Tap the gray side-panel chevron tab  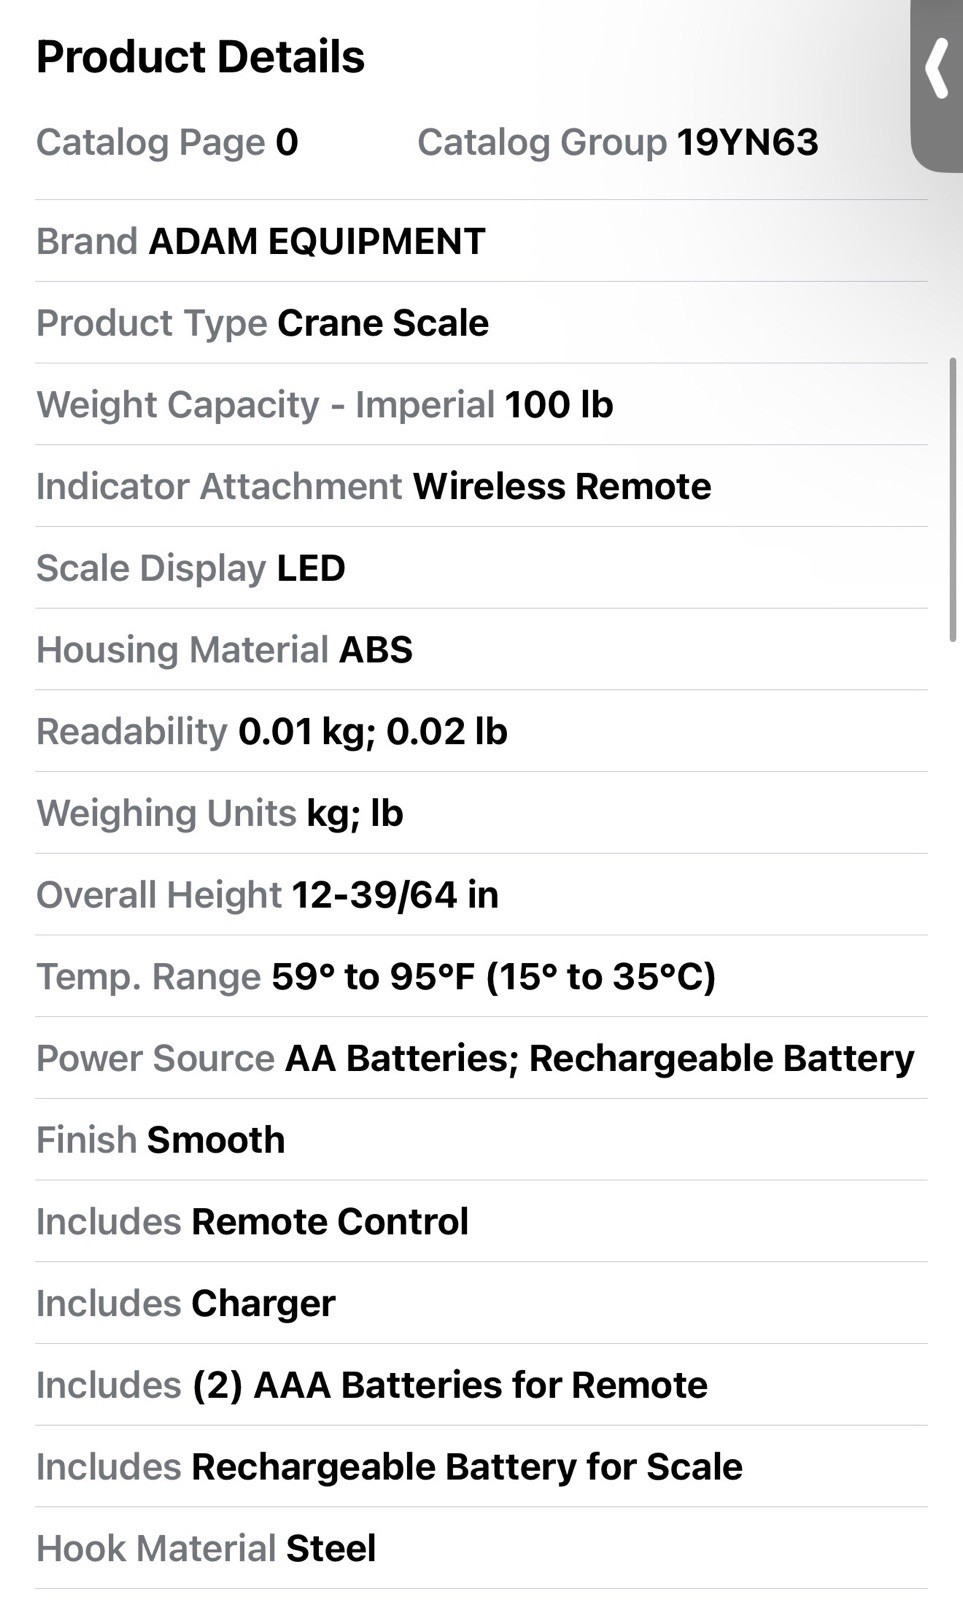click(x=937, y=84)
